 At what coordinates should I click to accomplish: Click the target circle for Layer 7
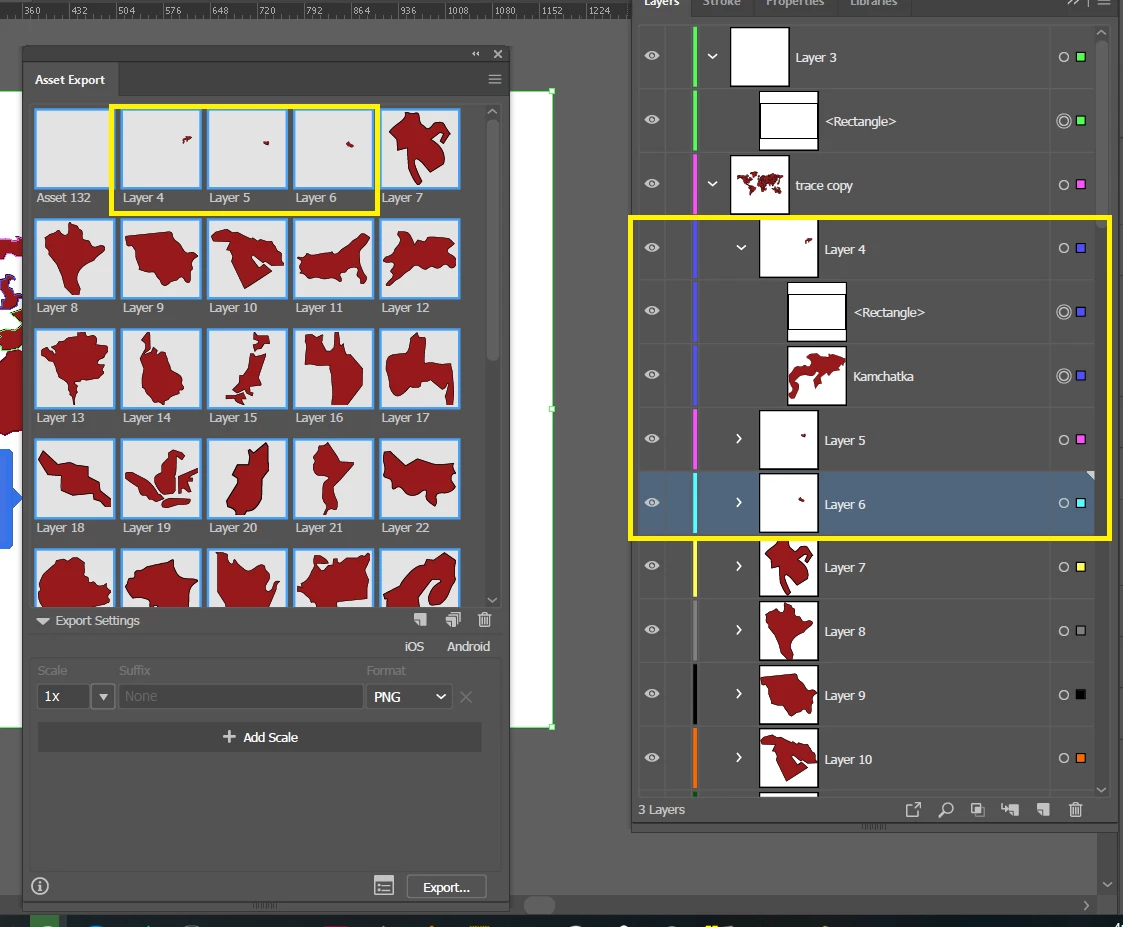pyautogui.click(x=1064, y=567)
